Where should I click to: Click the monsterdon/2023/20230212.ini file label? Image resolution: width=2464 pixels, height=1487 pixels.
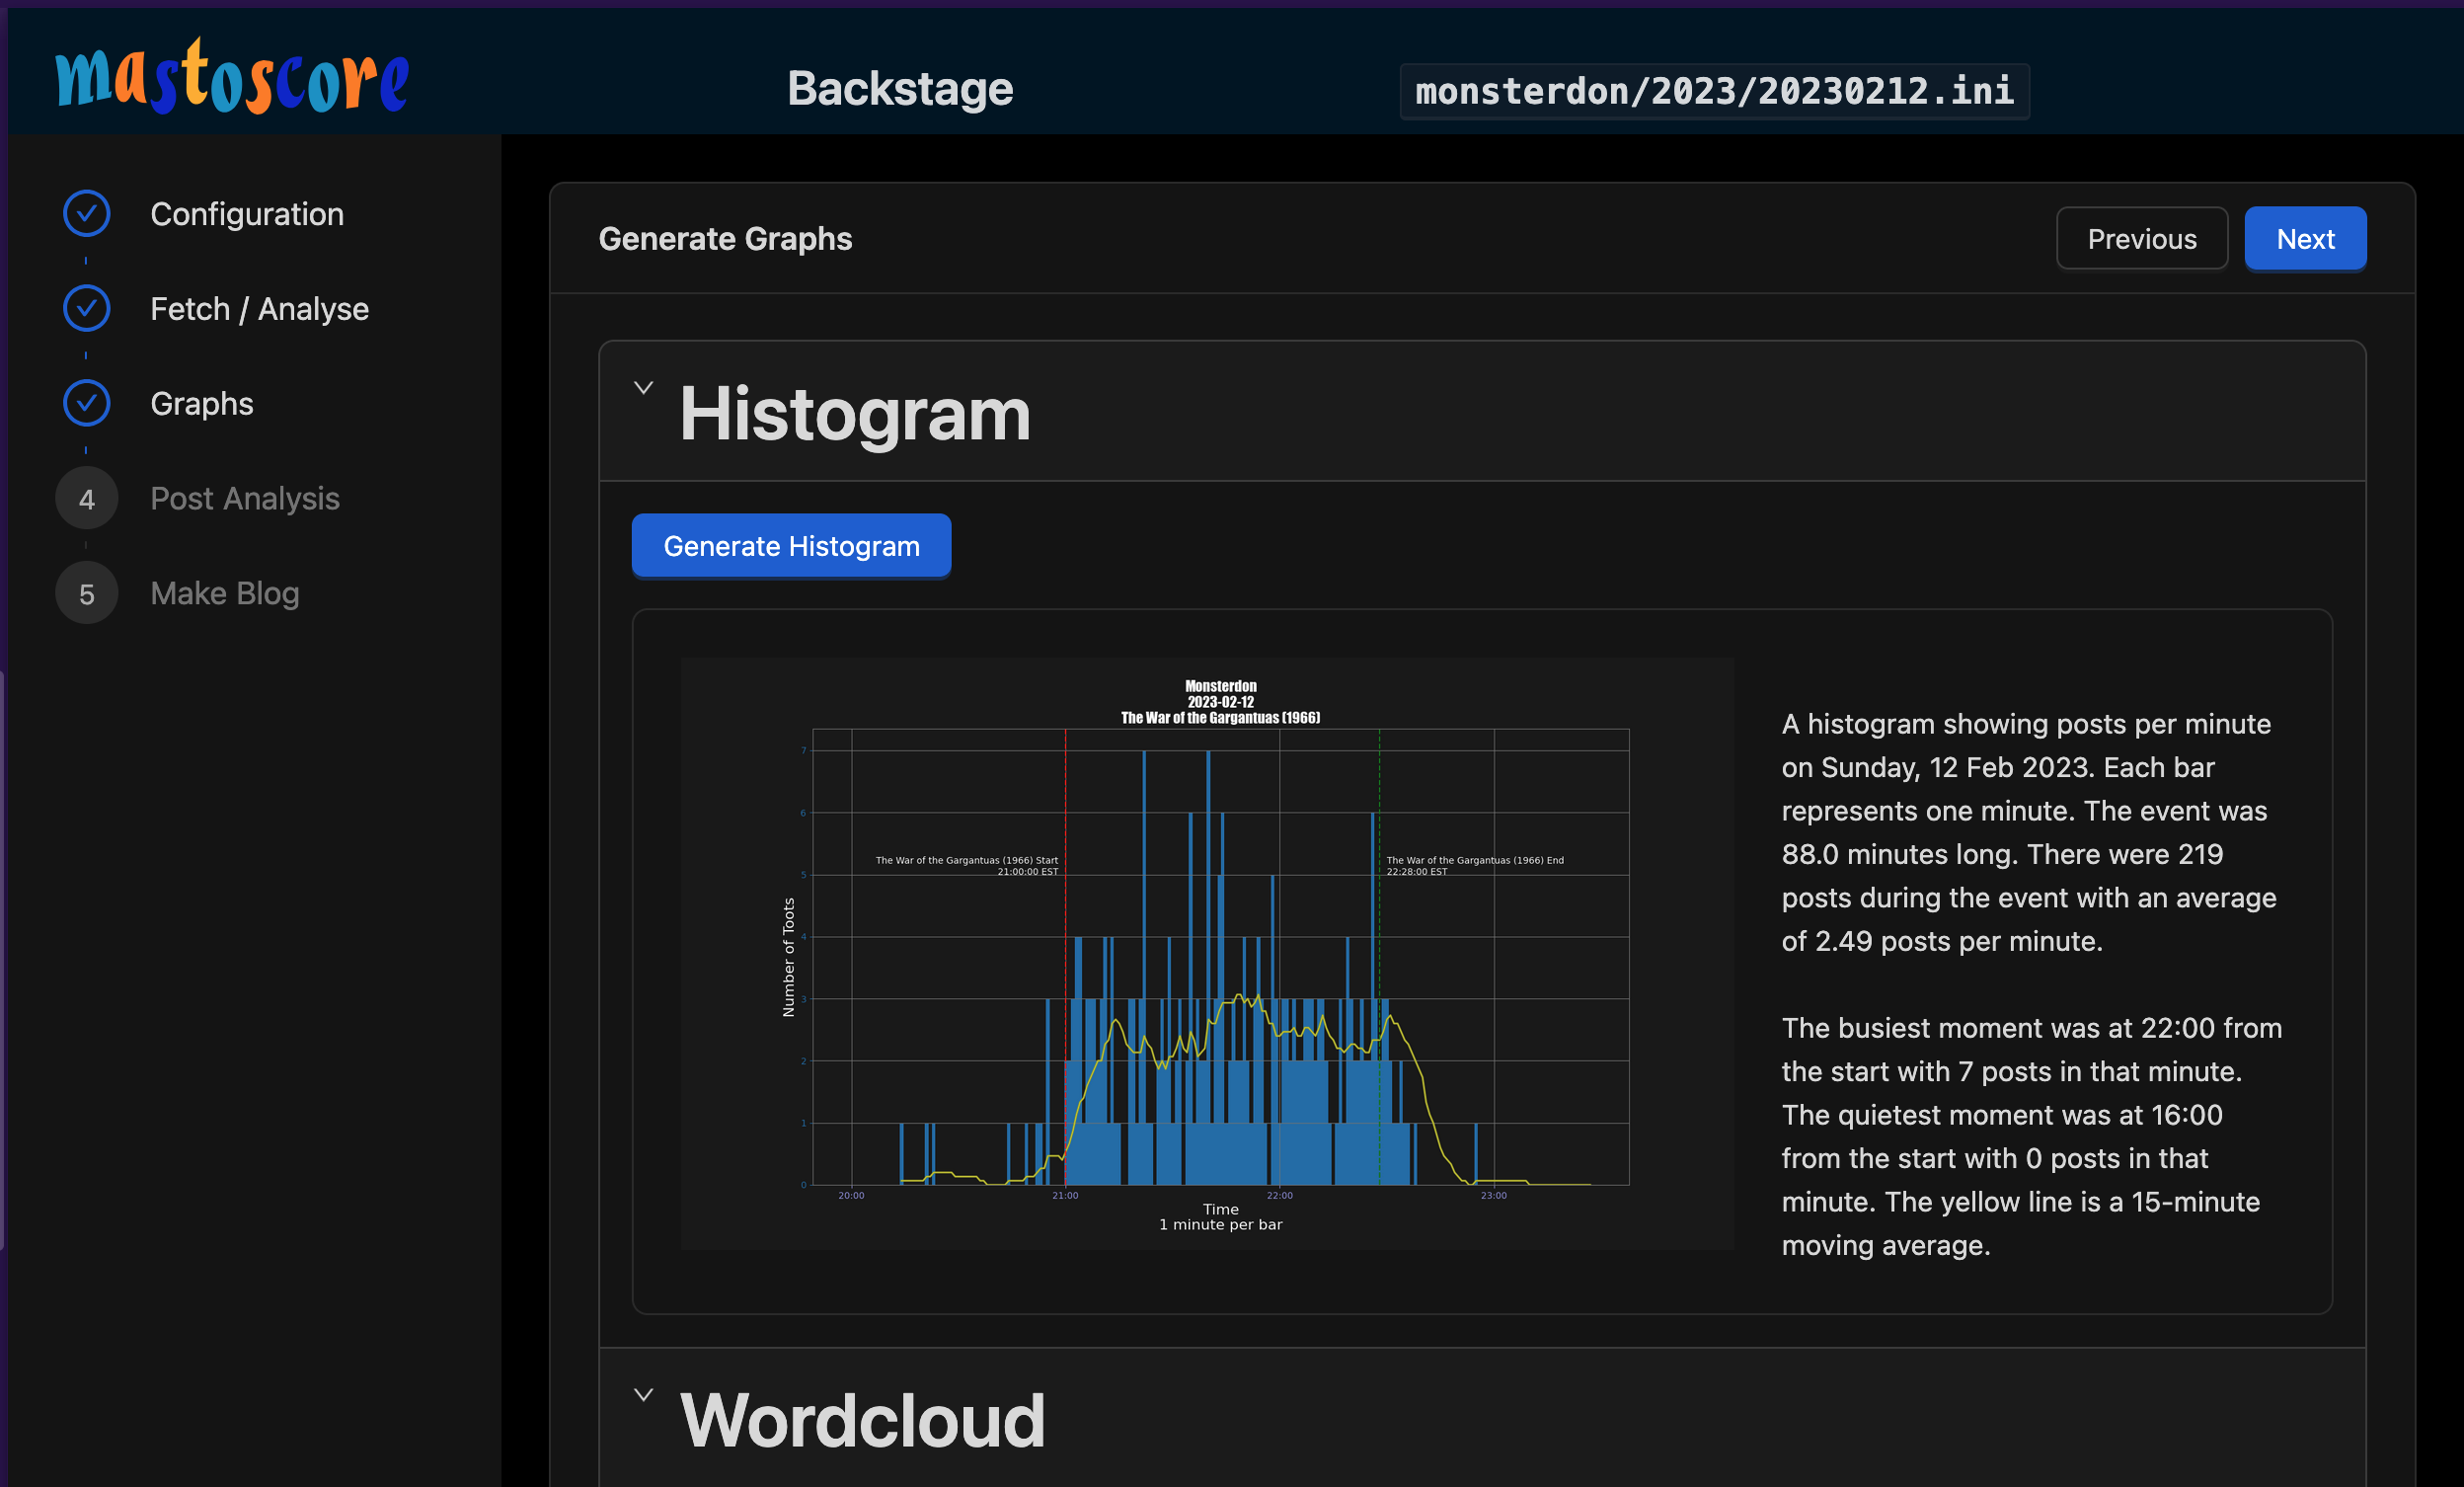(x=1714, y=92)
